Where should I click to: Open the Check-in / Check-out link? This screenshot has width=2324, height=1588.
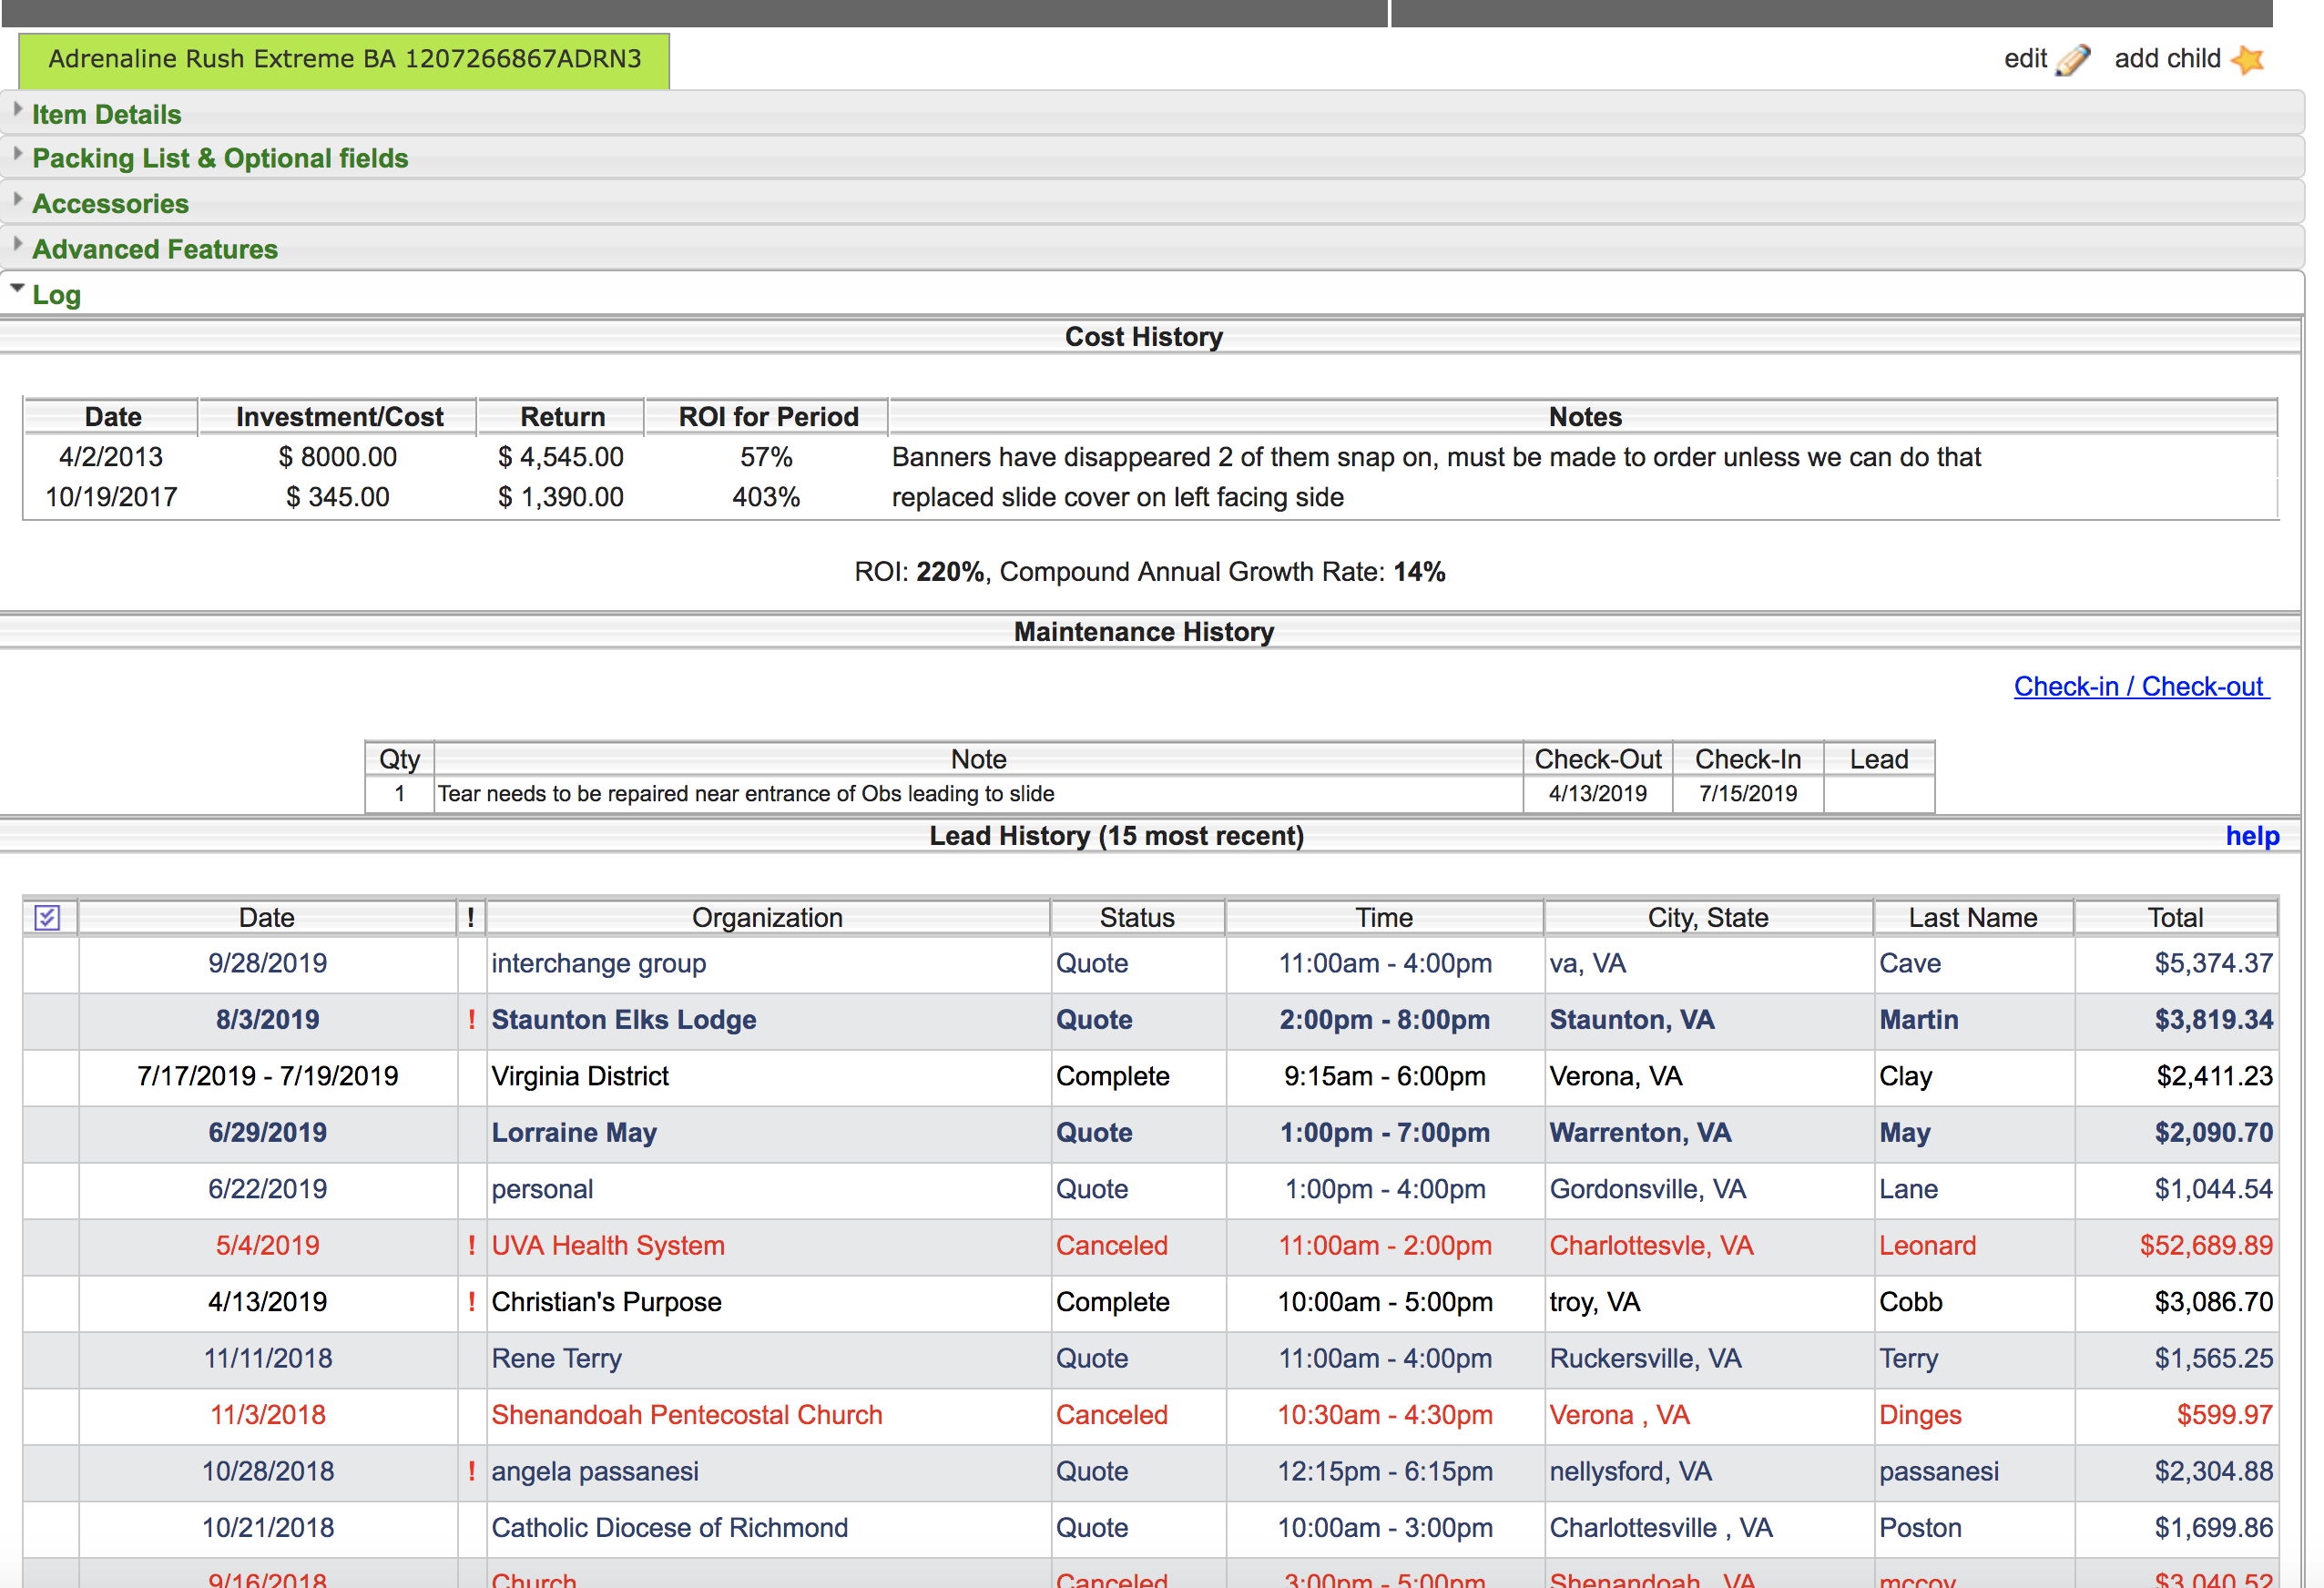pos(2141,687)
